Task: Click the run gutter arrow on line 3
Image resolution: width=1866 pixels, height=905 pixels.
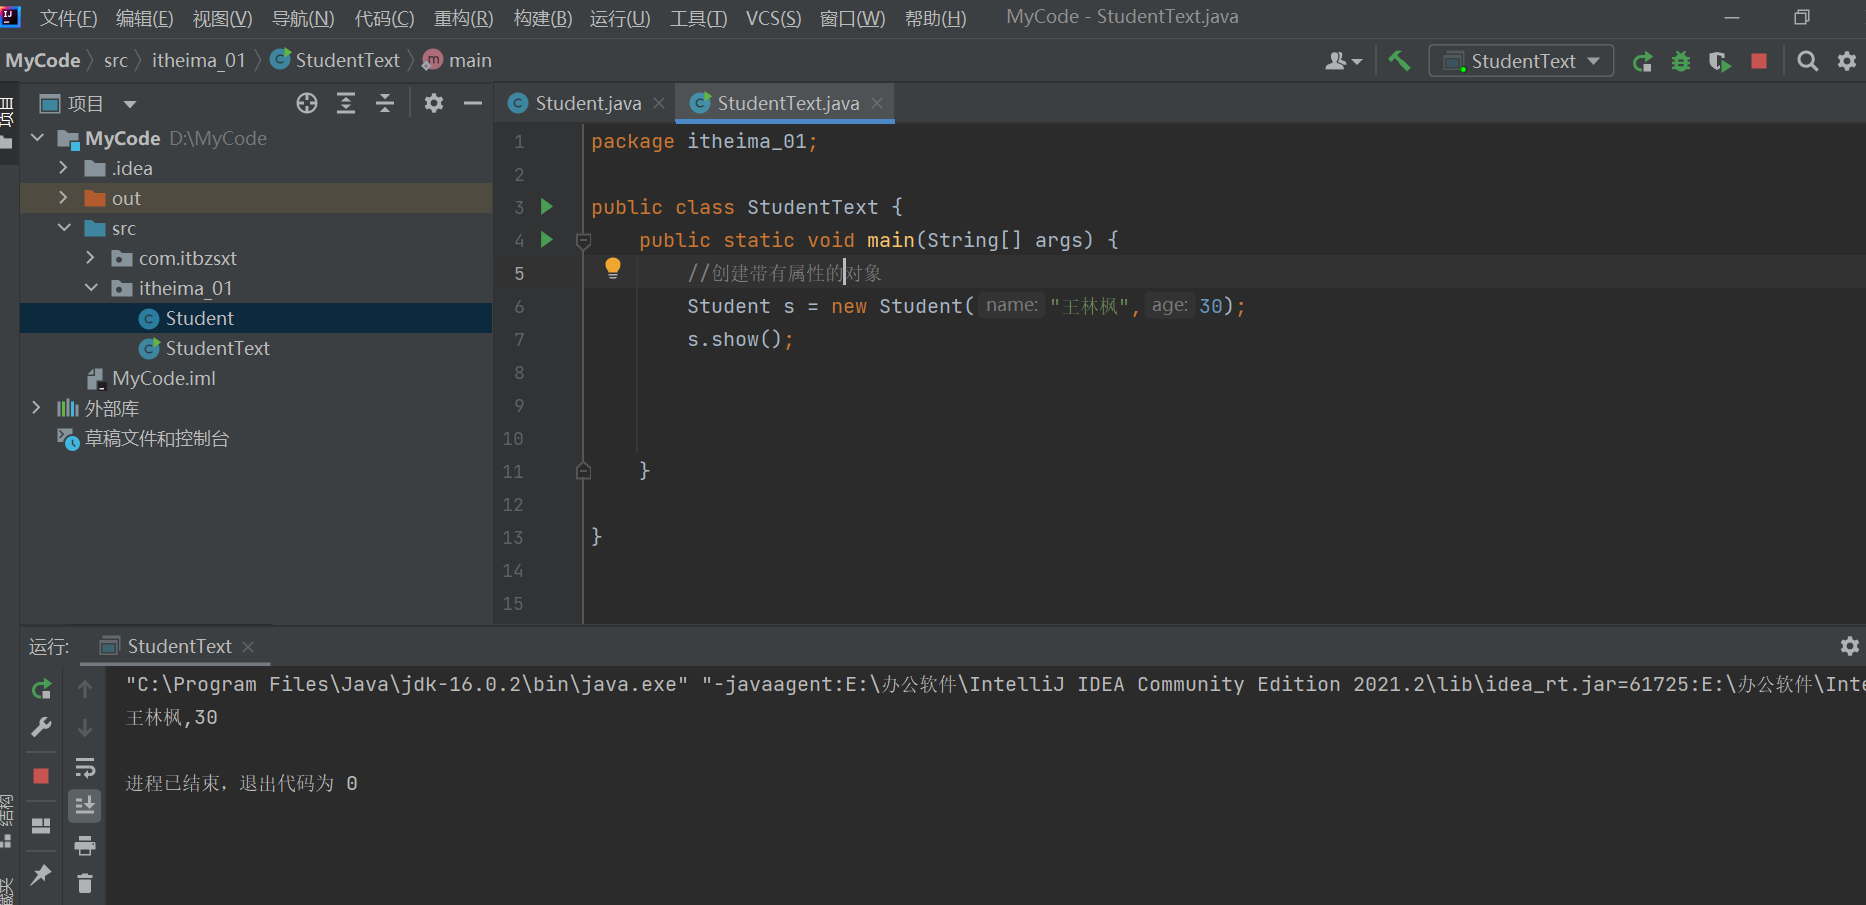Action: [547, 207]
